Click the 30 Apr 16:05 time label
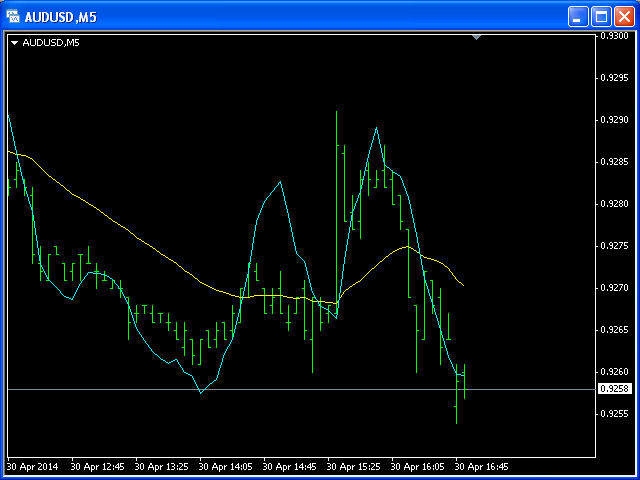The height and width of the screenshot is (480, 640). click(418, 466)
